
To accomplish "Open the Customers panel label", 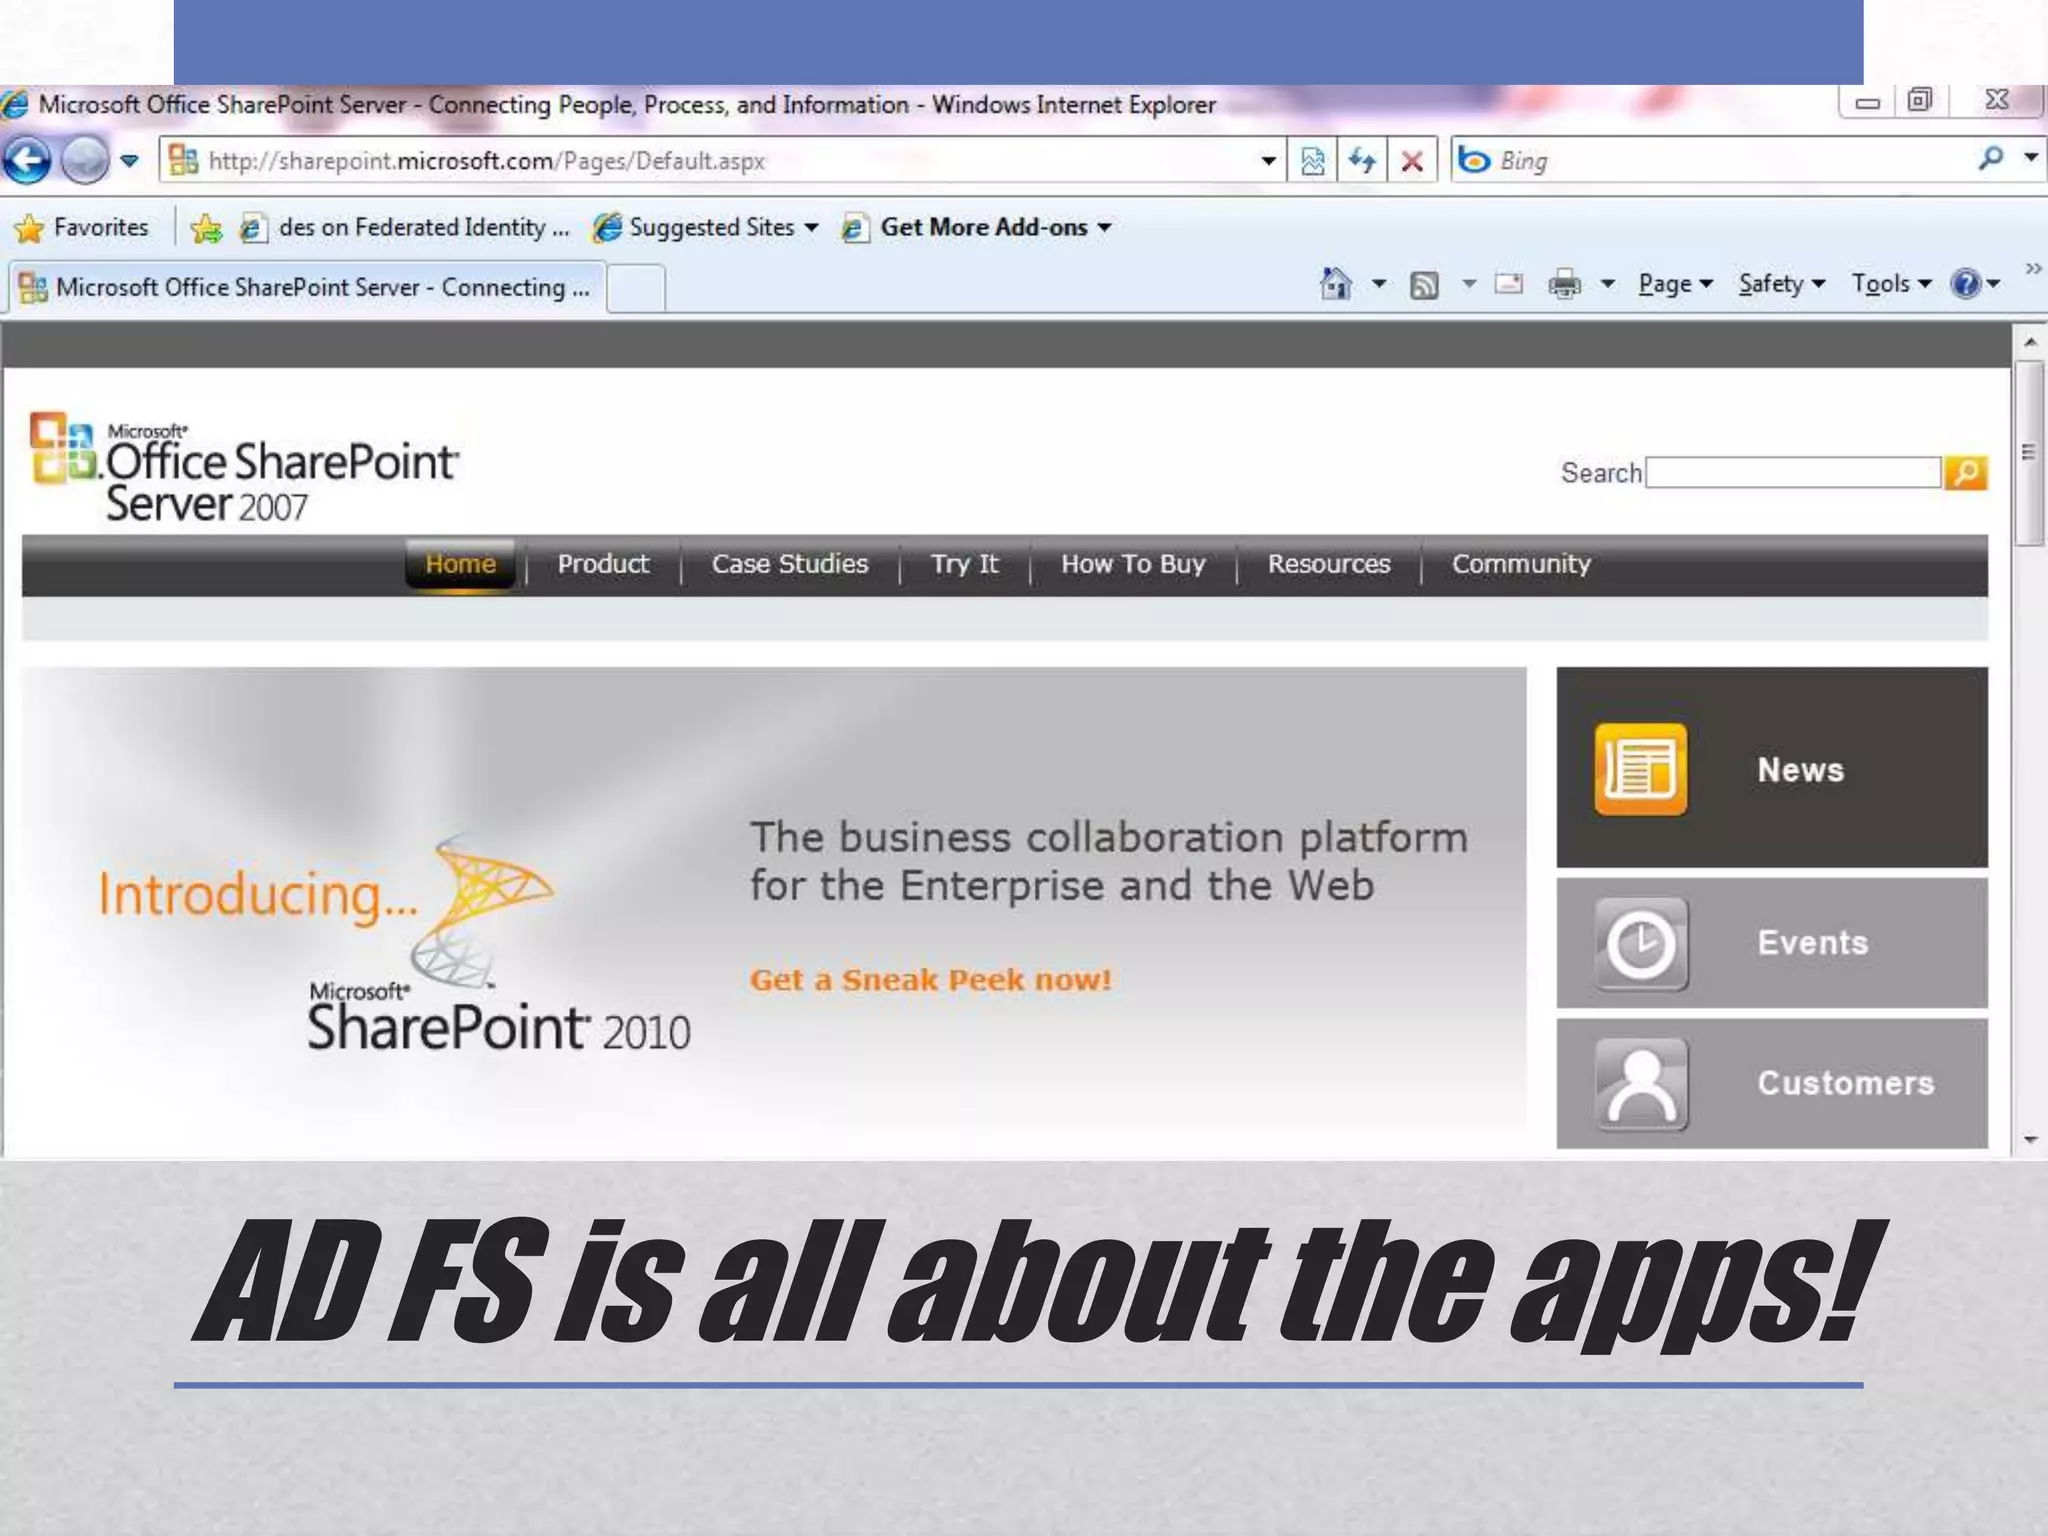I will point(1846,1083).
